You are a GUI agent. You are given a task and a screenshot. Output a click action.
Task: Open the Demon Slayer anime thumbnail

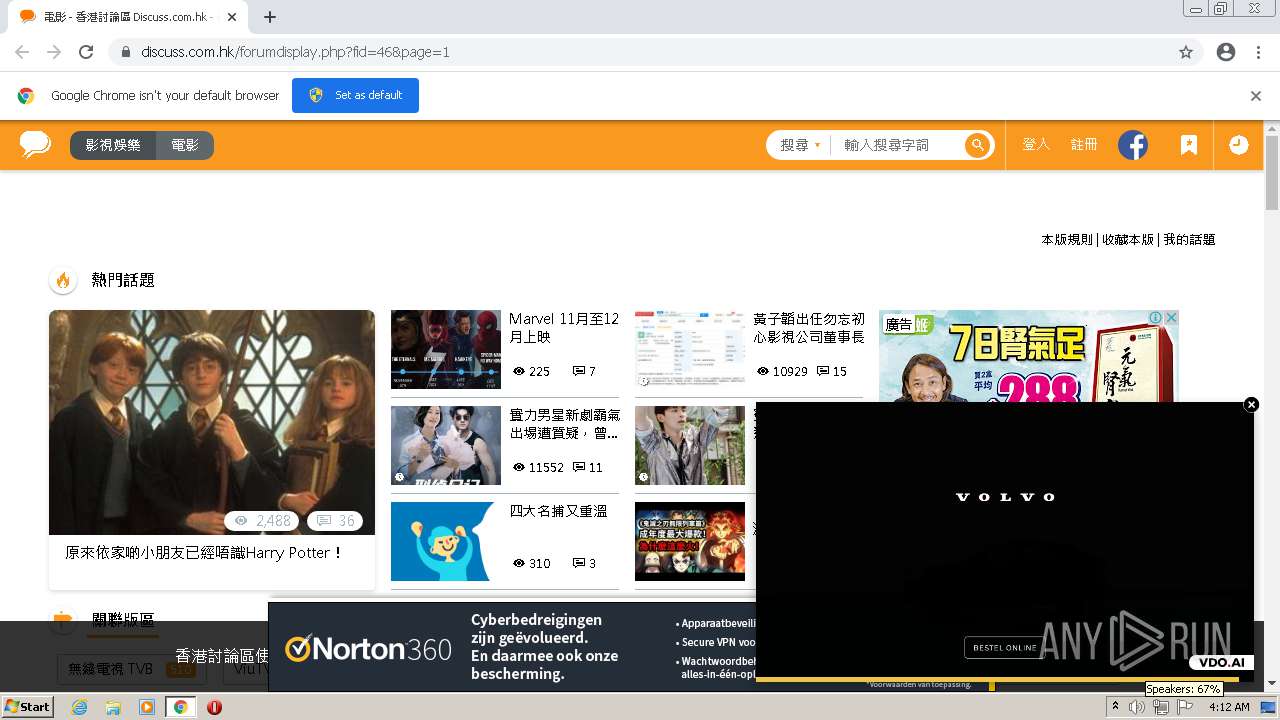(690, 541)
